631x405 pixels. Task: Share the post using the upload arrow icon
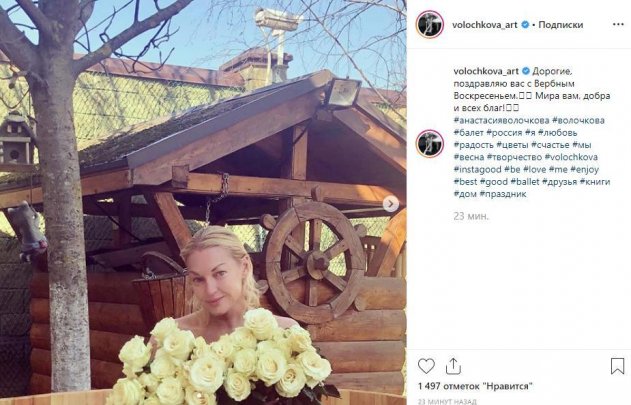(x=453, y=366)
